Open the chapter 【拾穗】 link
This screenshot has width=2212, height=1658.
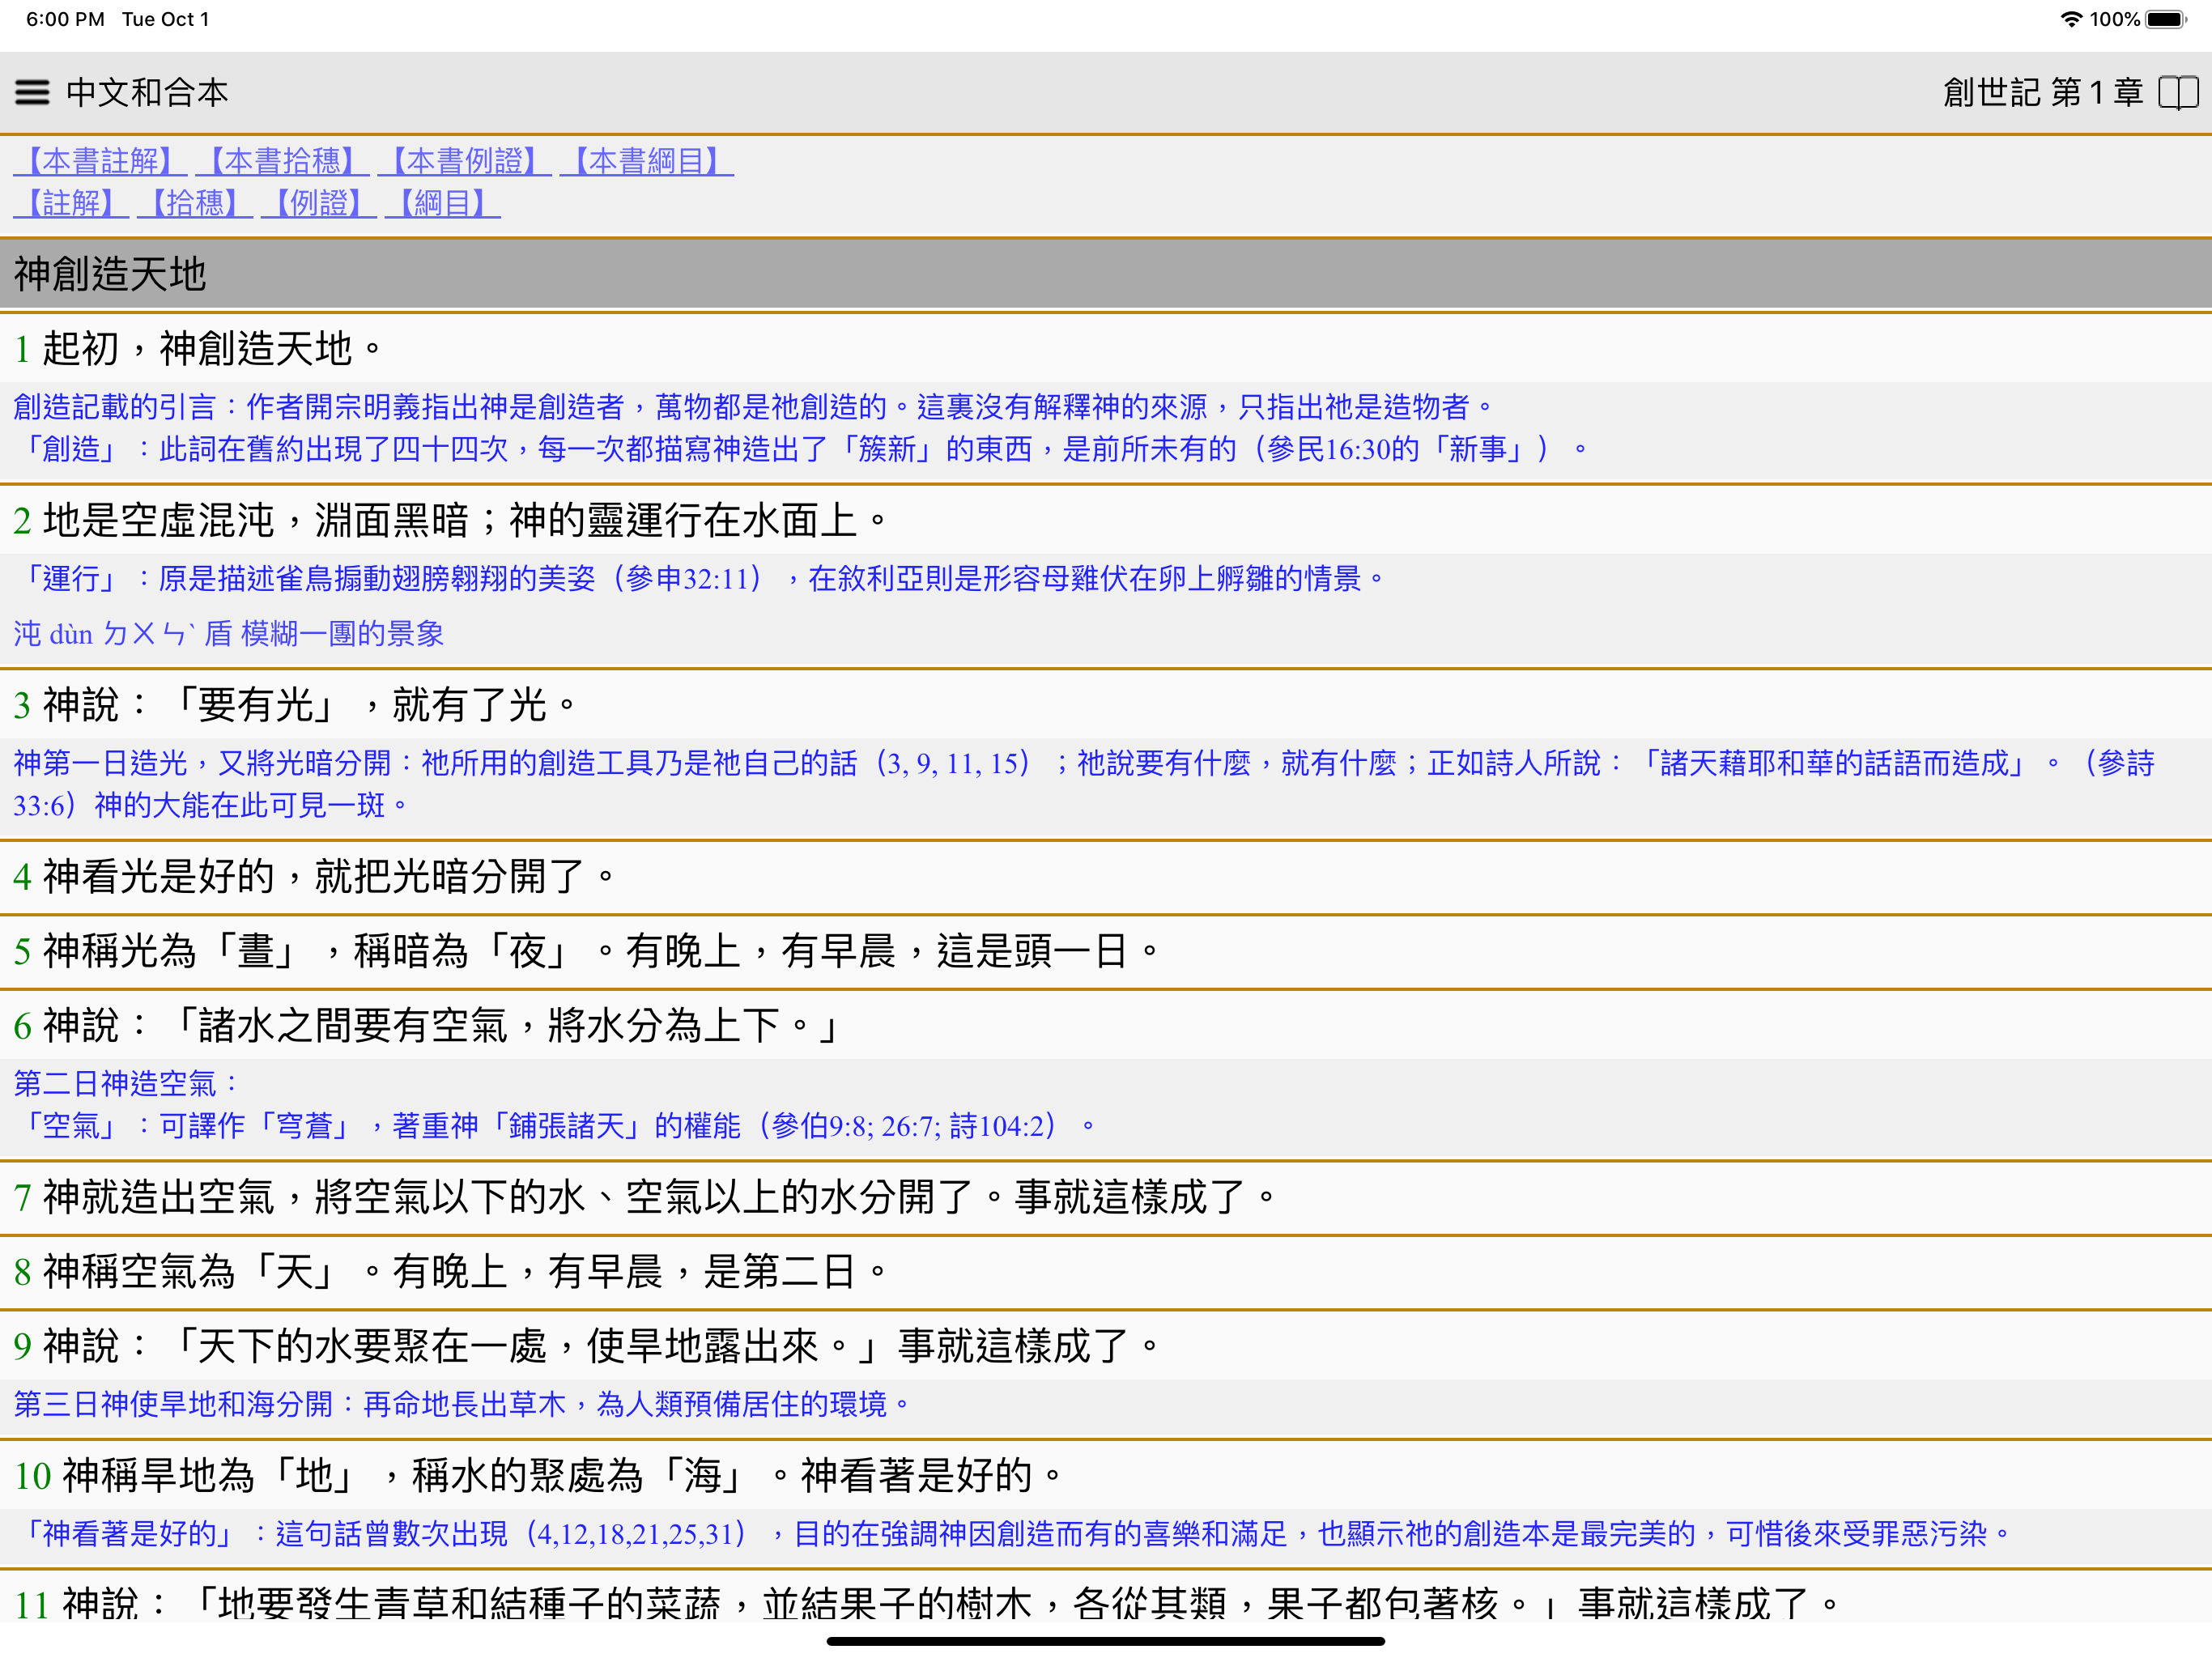tap(195, 203)
